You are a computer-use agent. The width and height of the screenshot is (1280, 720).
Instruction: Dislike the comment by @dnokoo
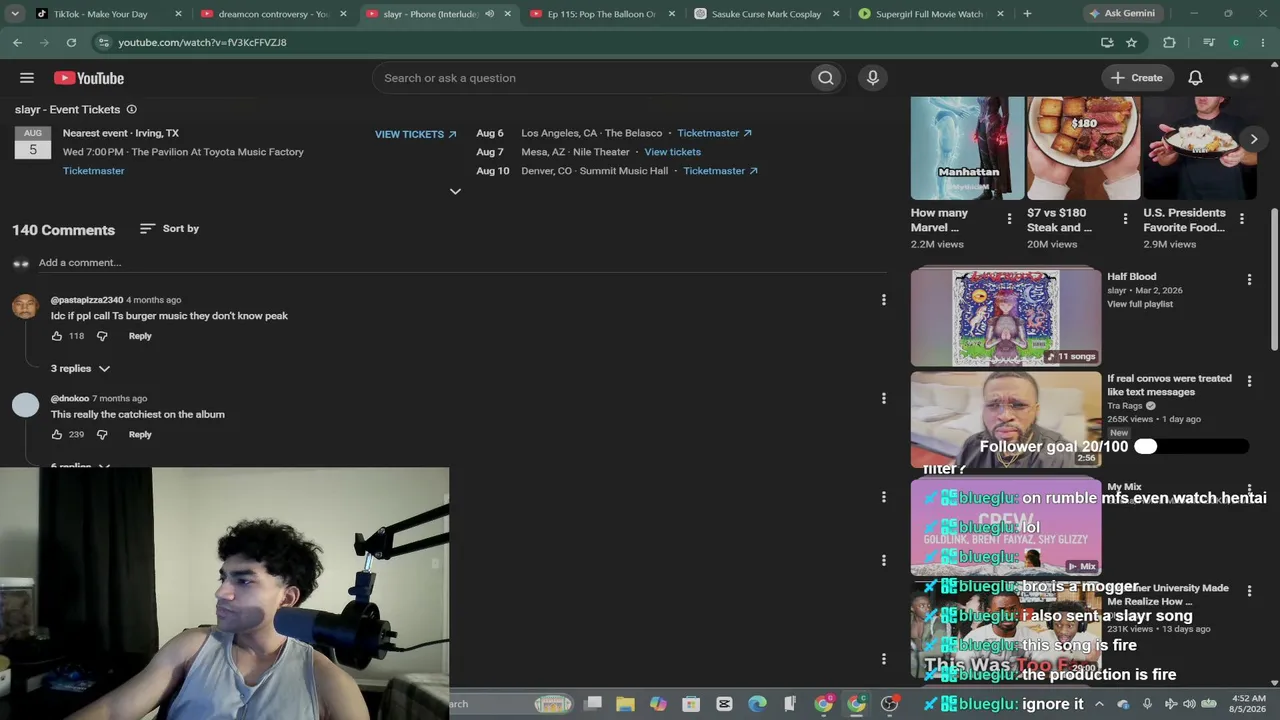point(102,434)
